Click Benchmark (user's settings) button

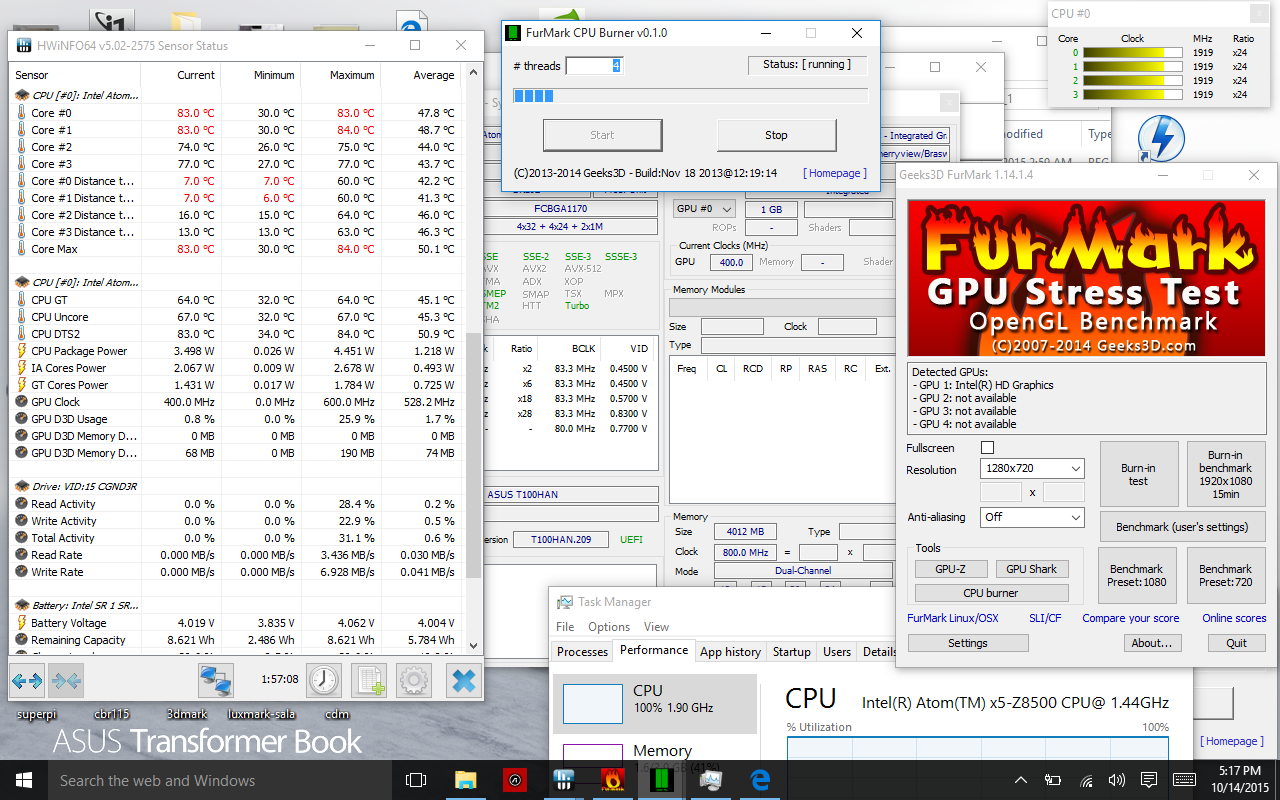1182,527
